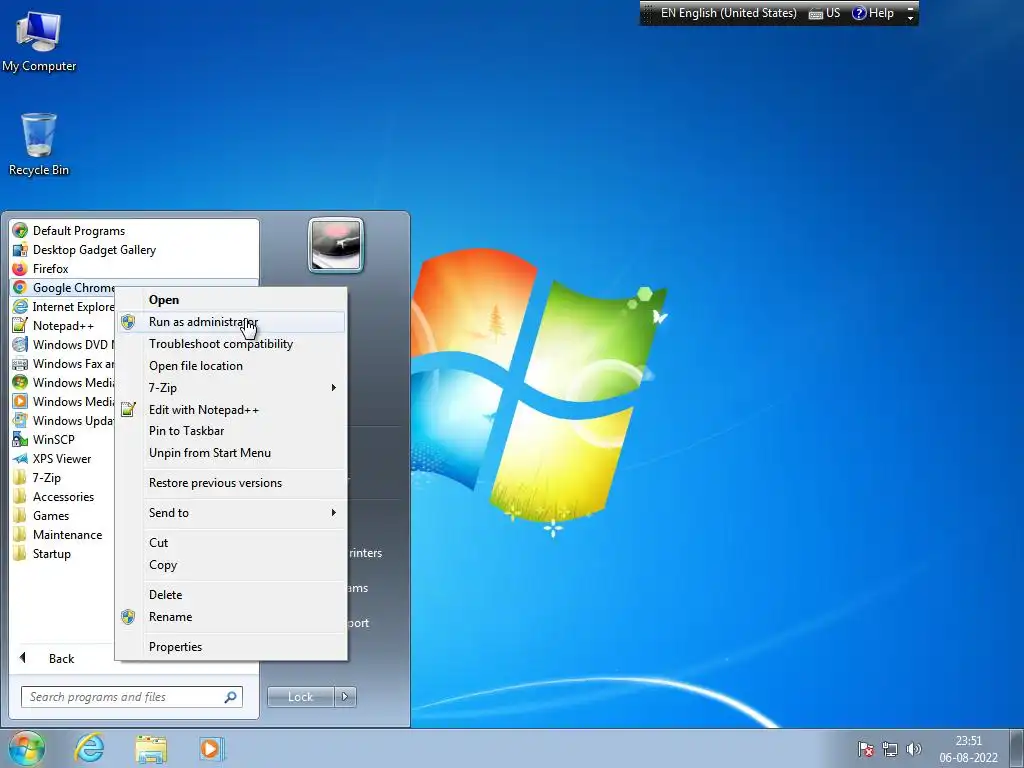The height and width of the screenshot is (768, 1024).
Task: Click the Google Chrome icon in programs list
Action: click(20, 287)
